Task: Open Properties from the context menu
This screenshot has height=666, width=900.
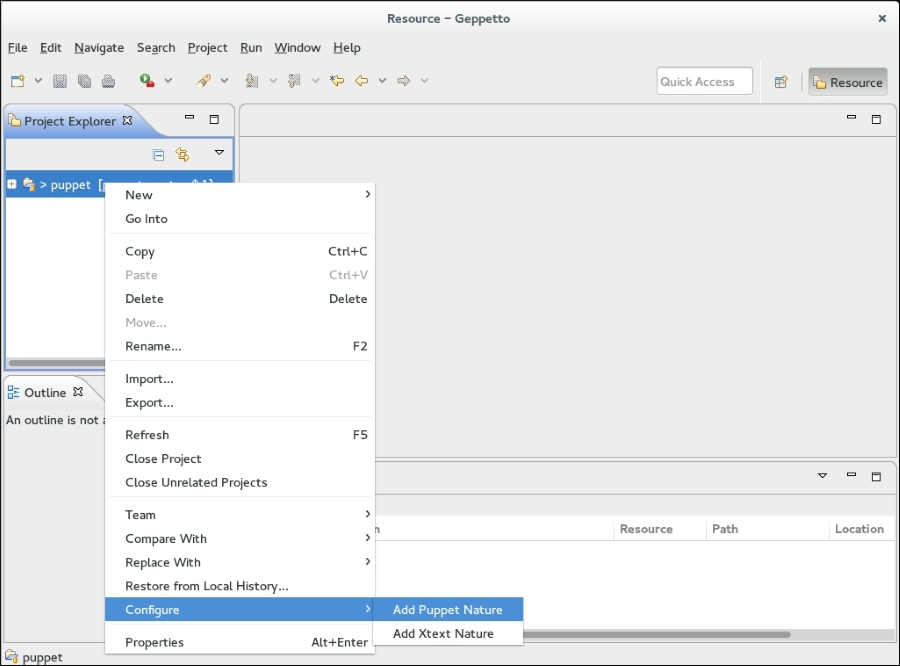Action: click(154, 642)
